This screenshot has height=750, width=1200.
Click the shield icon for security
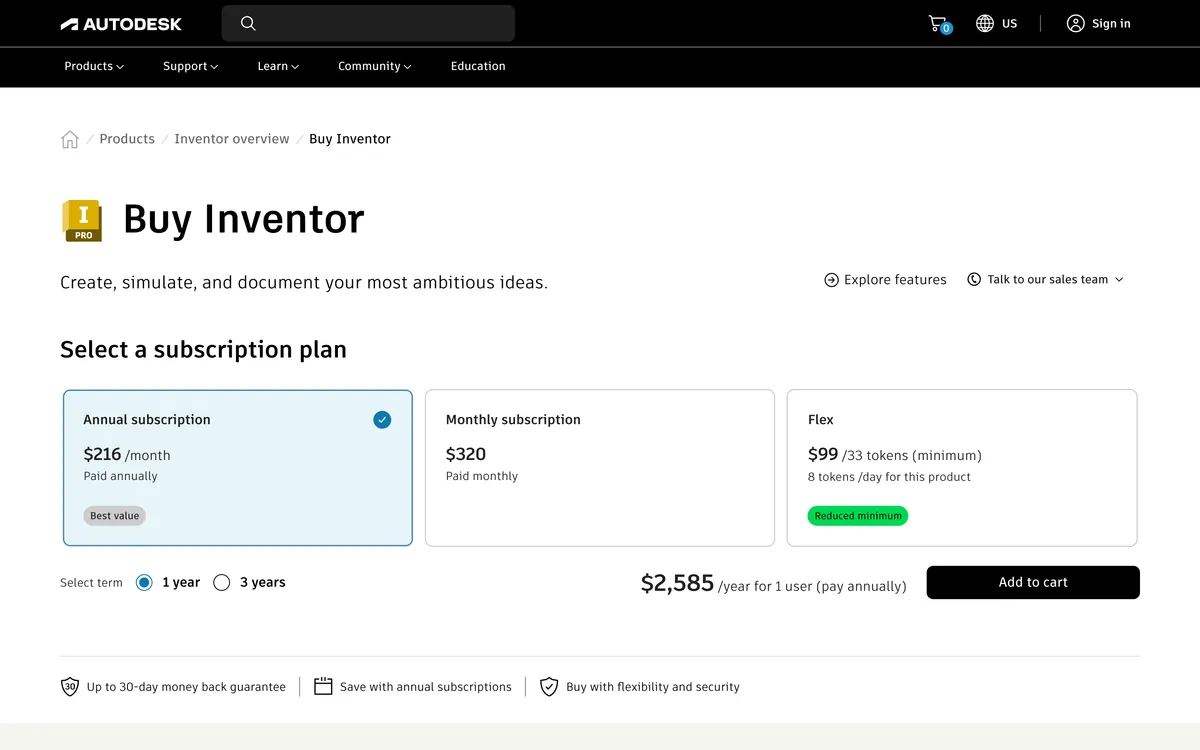(x=549, y=687)
